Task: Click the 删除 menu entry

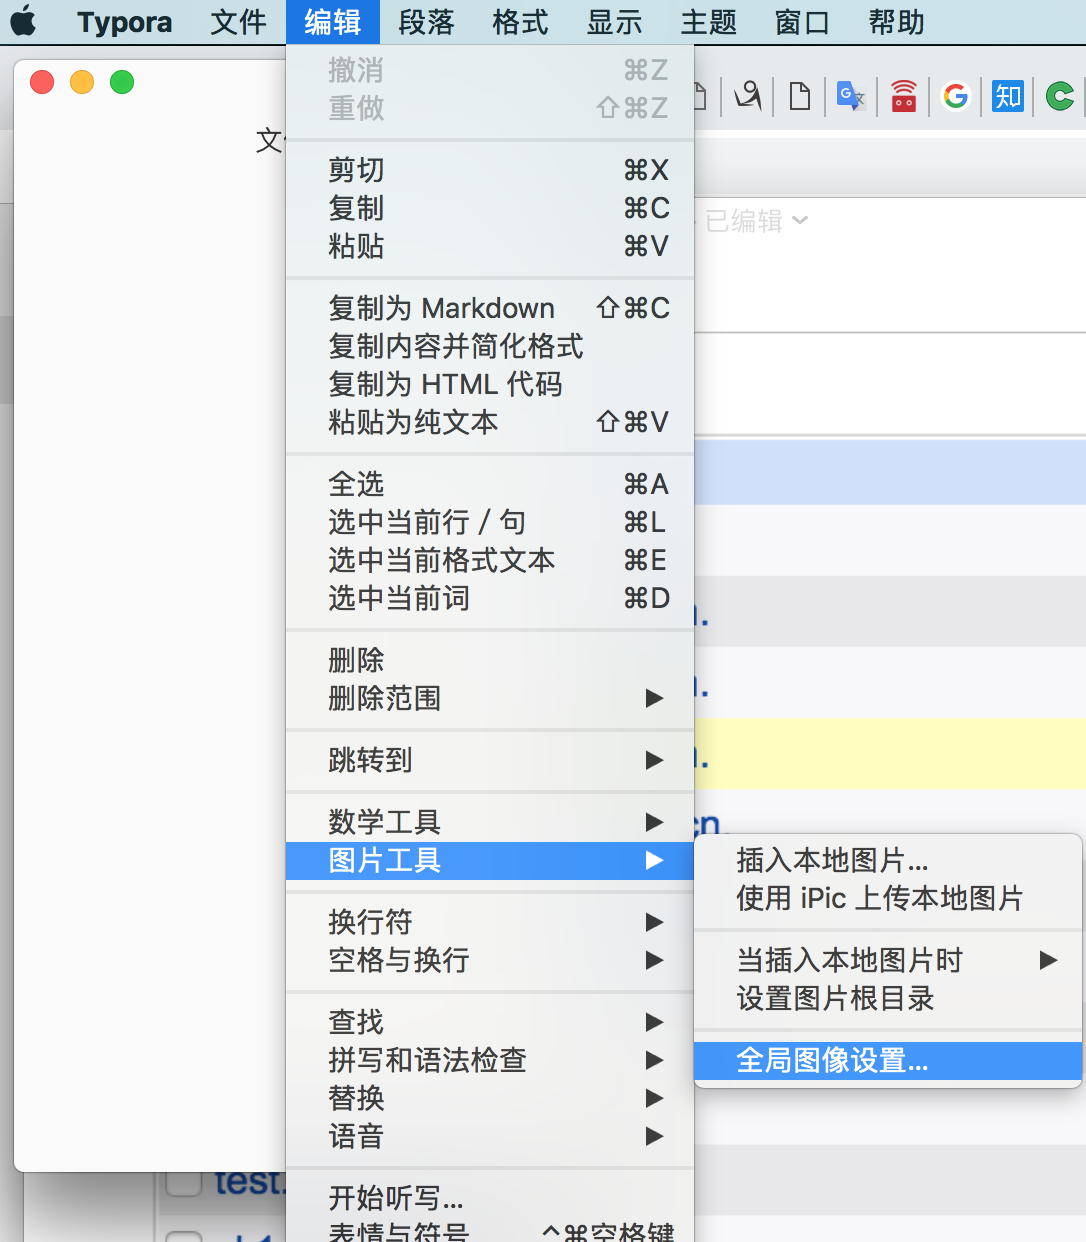Action: coord(490,660)
